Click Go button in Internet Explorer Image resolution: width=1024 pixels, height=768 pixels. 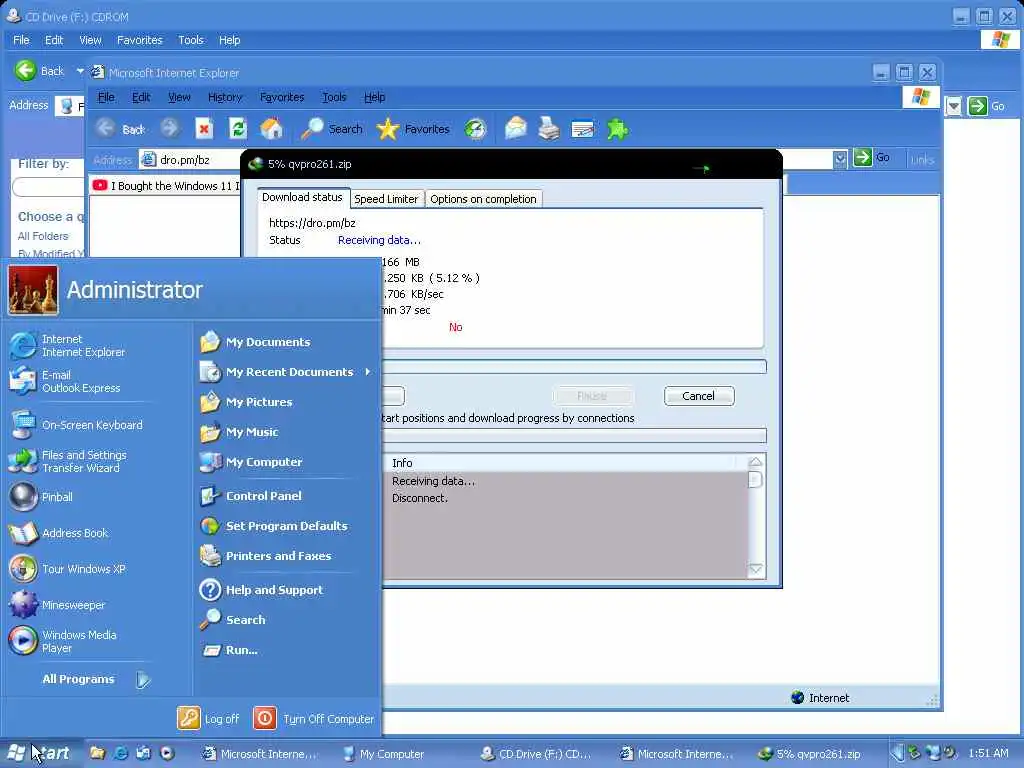pos(872,157)
